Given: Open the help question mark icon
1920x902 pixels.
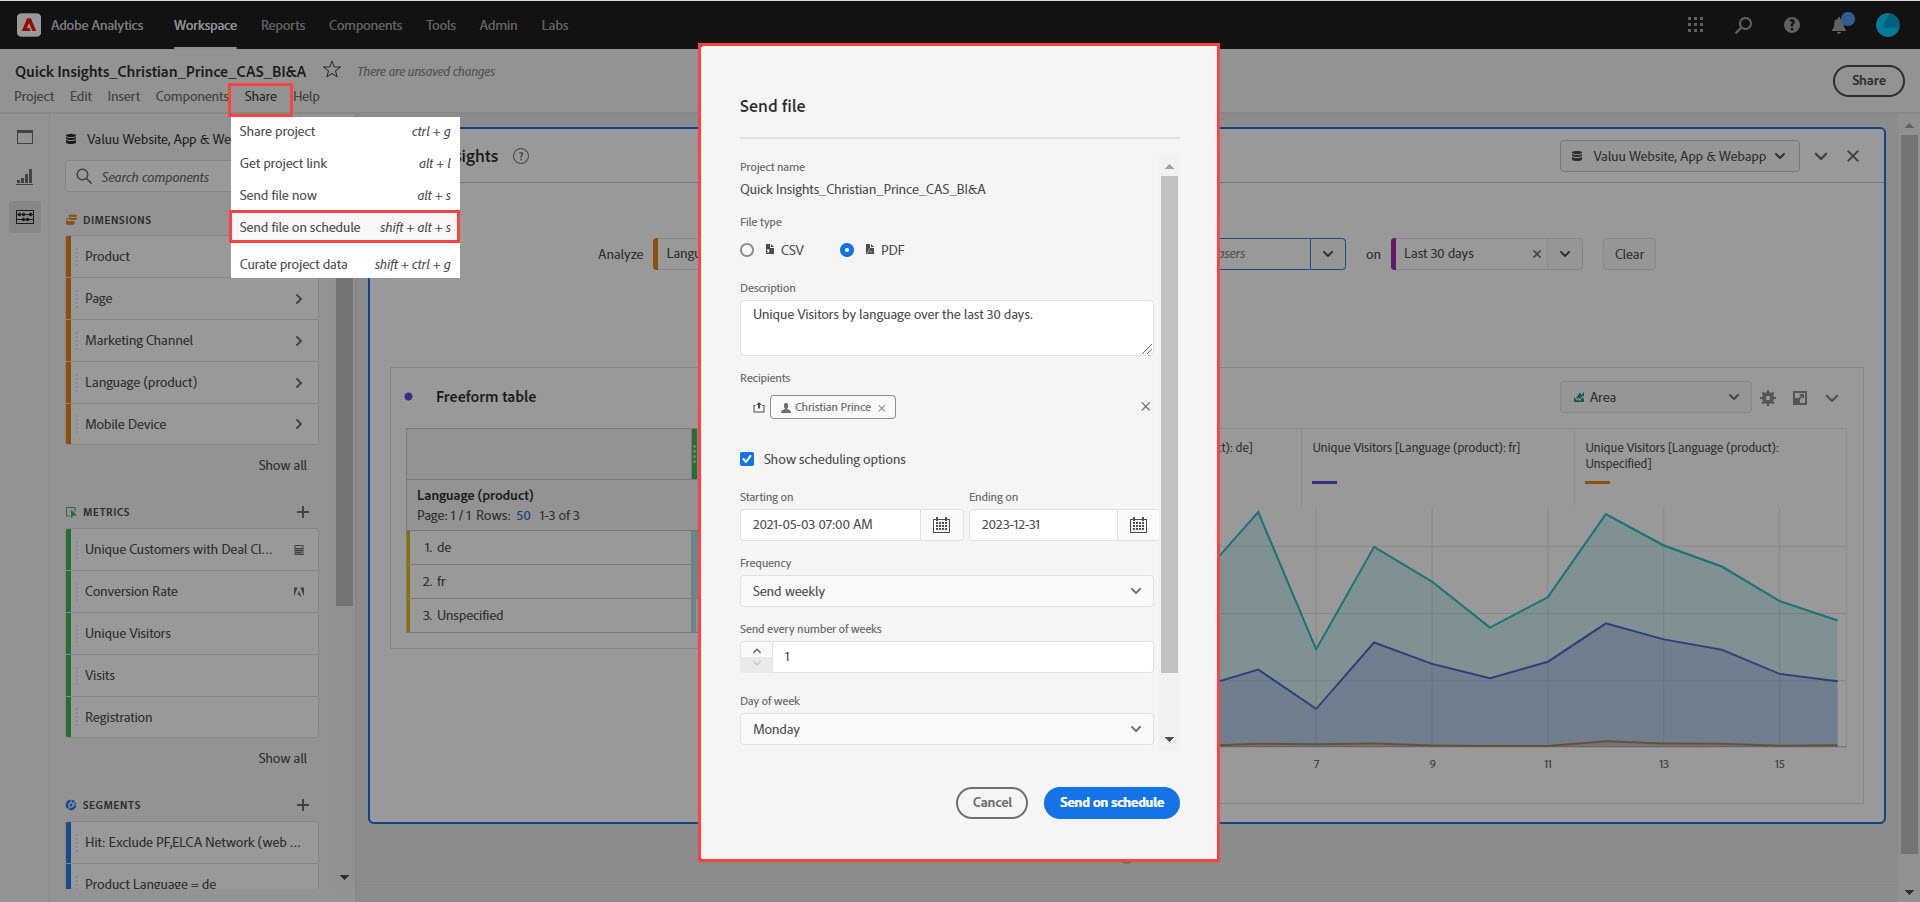Looking at the screenshot, I should click(x=1791, y=25).
